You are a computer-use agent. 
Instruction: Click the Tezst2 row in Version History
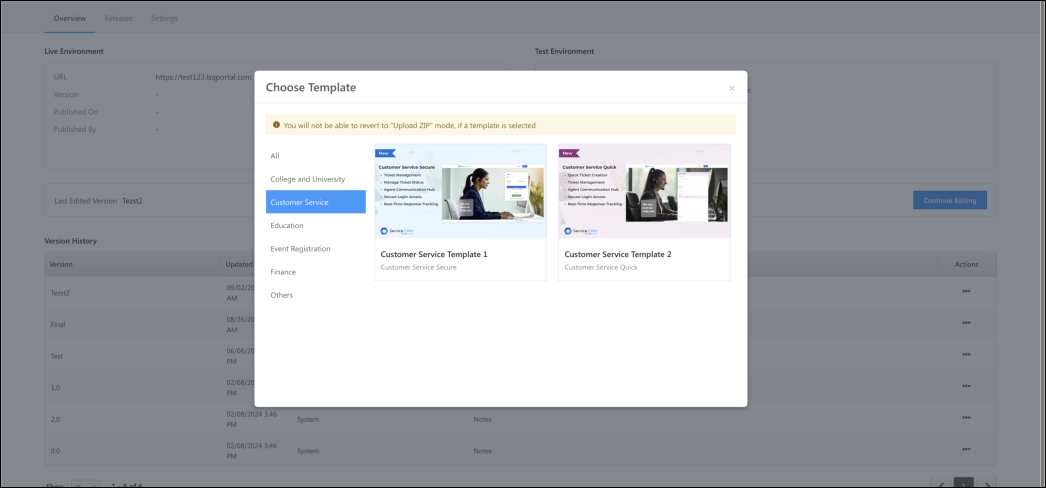(x=520, y=292)
